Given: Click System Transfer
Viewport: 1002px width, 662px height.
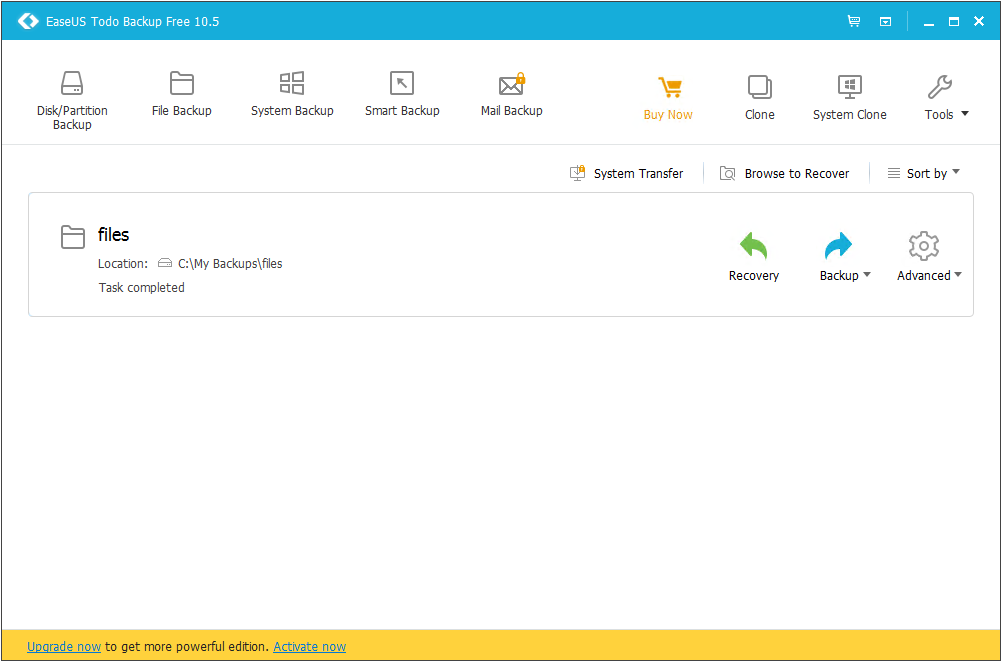Looking at the screenshot, I should click(x=626, y=173).
